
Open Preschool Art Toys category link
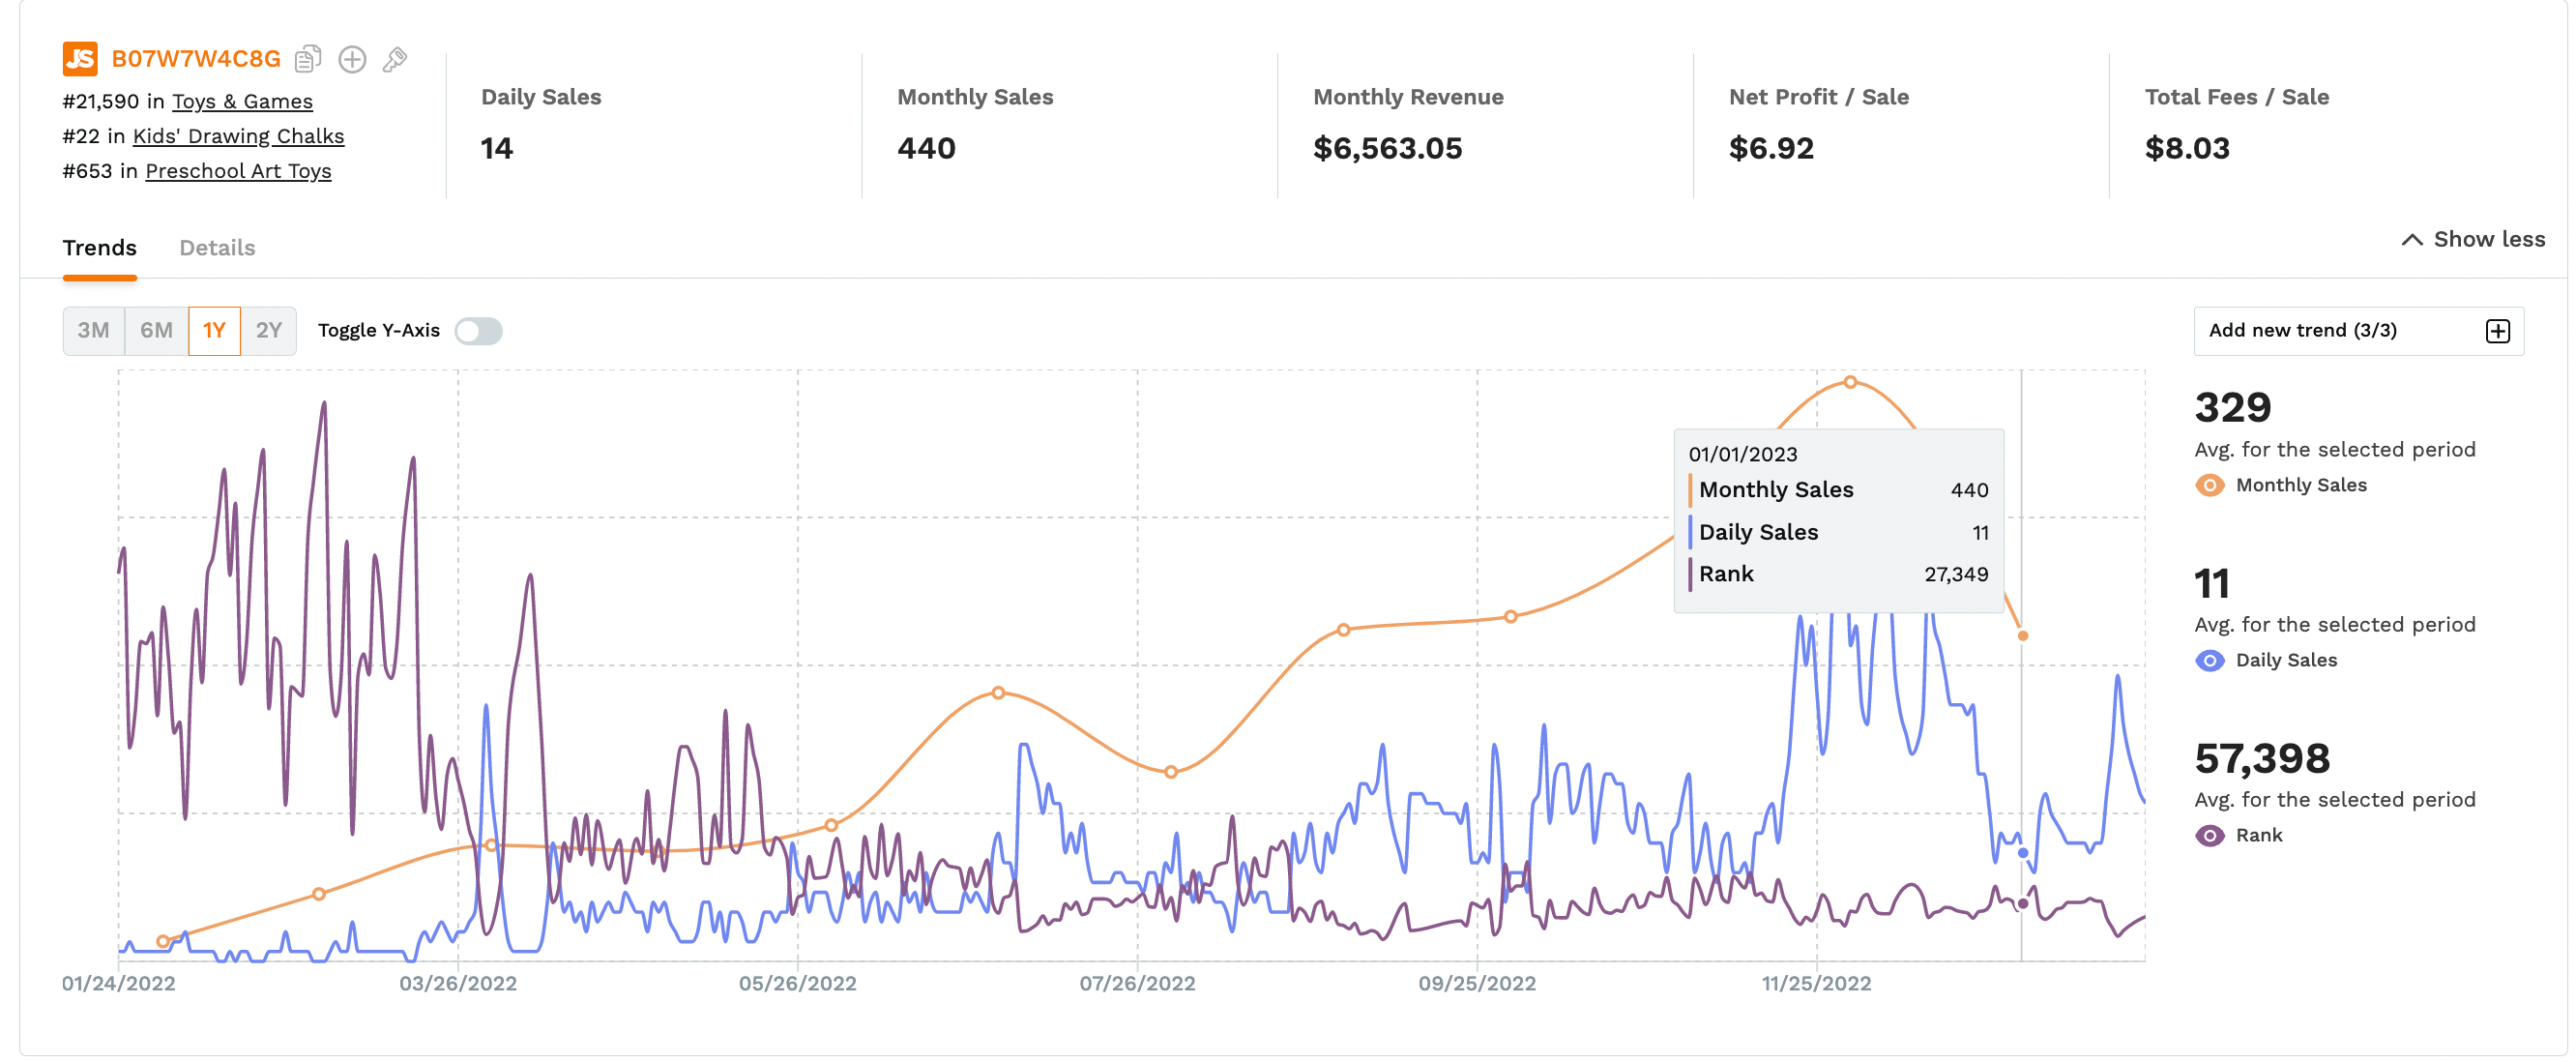pyautogui.click(x=238, y=171)
